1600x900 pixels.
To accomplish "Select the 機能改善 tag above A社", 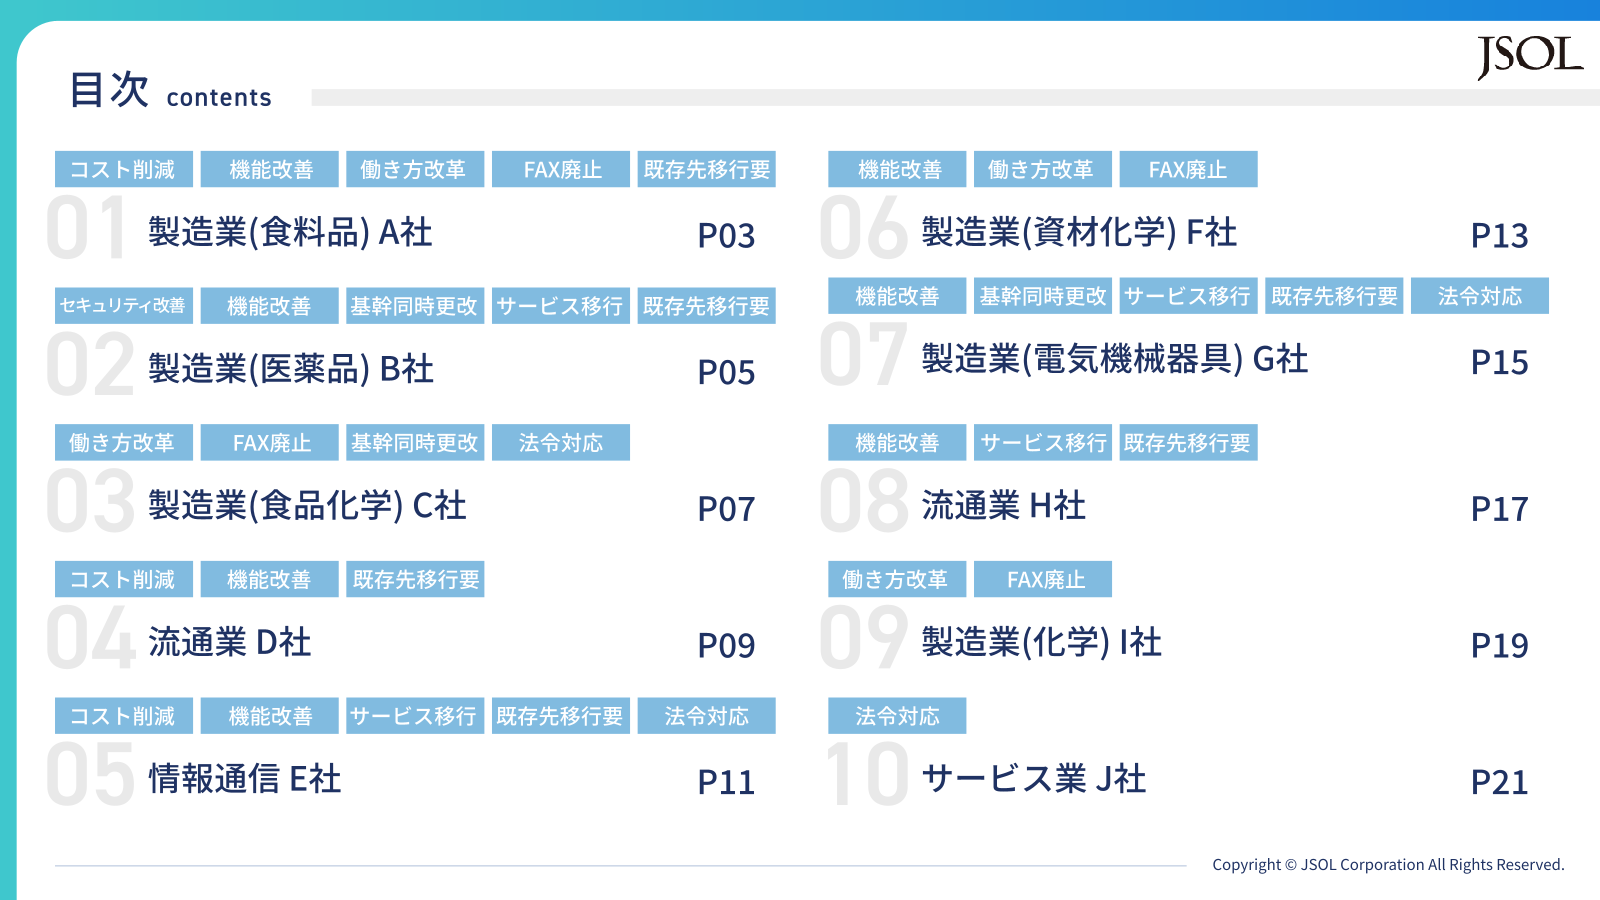I will [270, 169].
